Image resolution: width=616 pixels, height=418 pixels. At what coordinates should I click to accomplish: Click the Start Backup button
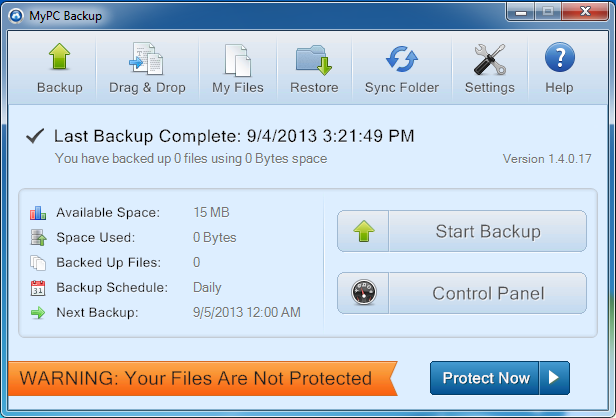[x=462, y=231]
